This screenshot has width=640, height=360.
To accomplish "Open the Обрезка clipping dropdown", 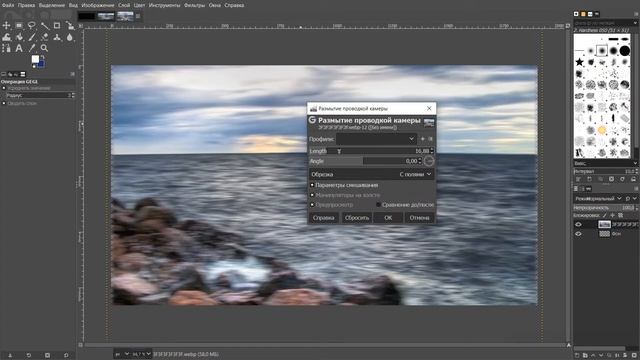I will 371,174.
